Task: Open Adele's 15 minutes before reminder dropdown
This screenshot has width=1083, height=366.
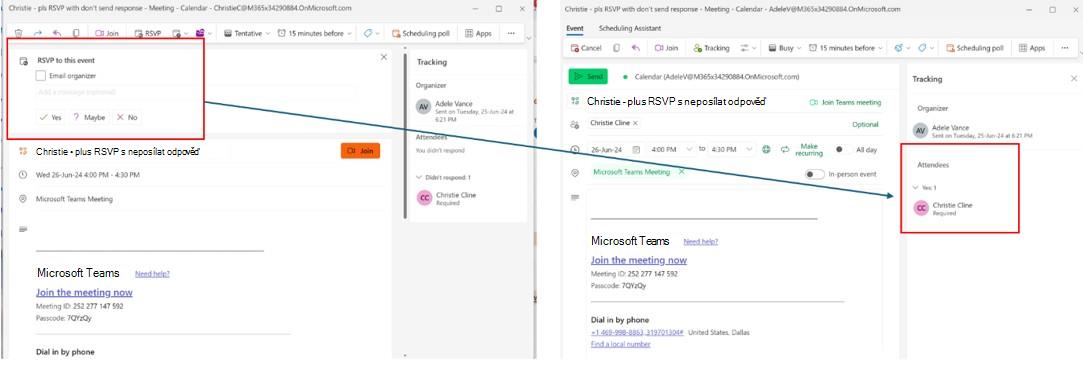Action: click(x=845, y=48)
